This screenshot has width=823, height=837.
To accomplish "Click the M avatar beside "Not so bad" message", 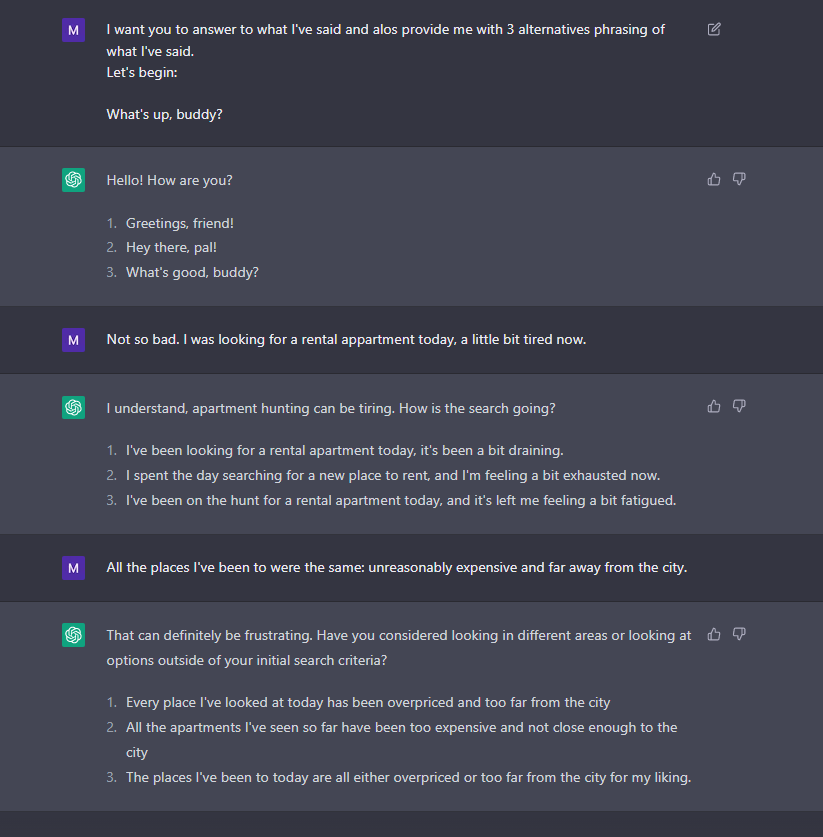I will pyautogui.click(x=74, y=339).
